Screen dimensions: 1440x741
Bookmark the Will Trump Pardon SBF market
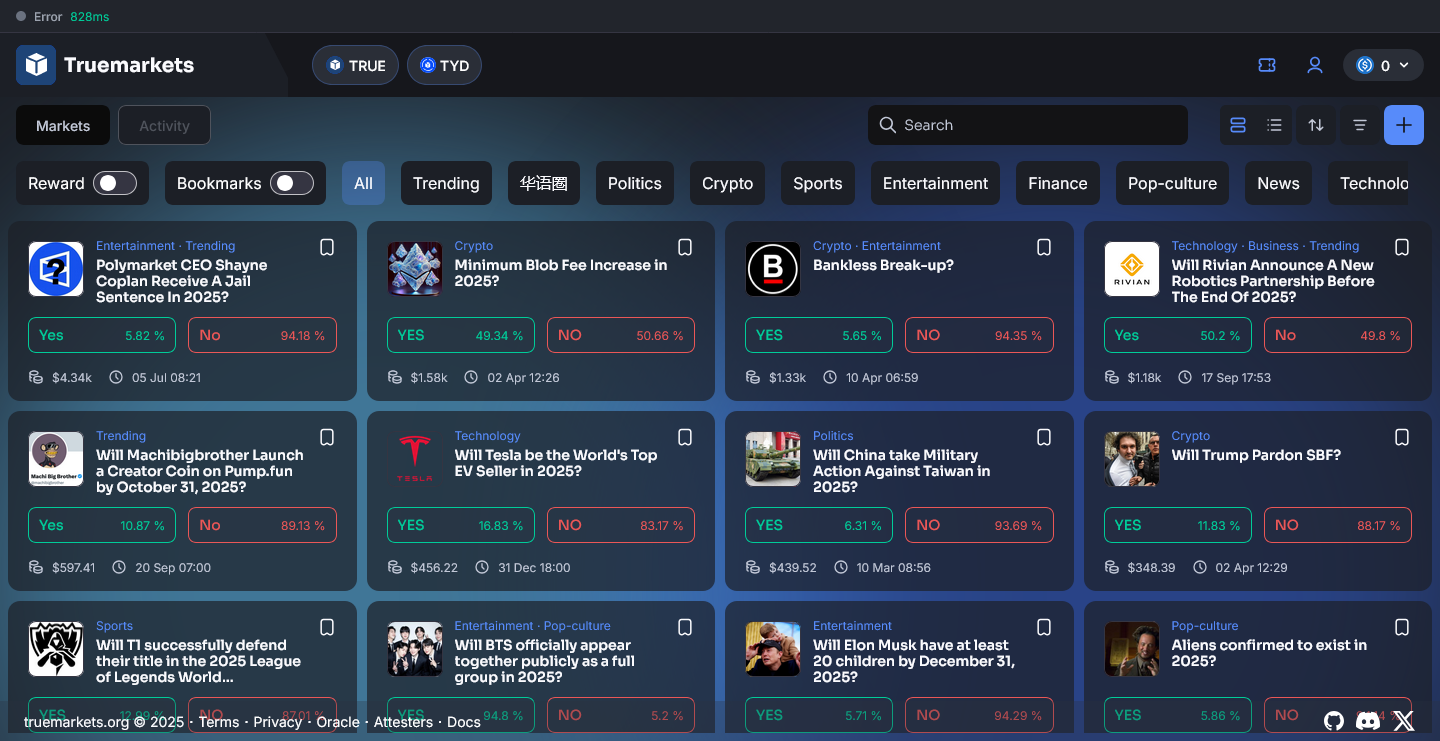[1401, 437]
